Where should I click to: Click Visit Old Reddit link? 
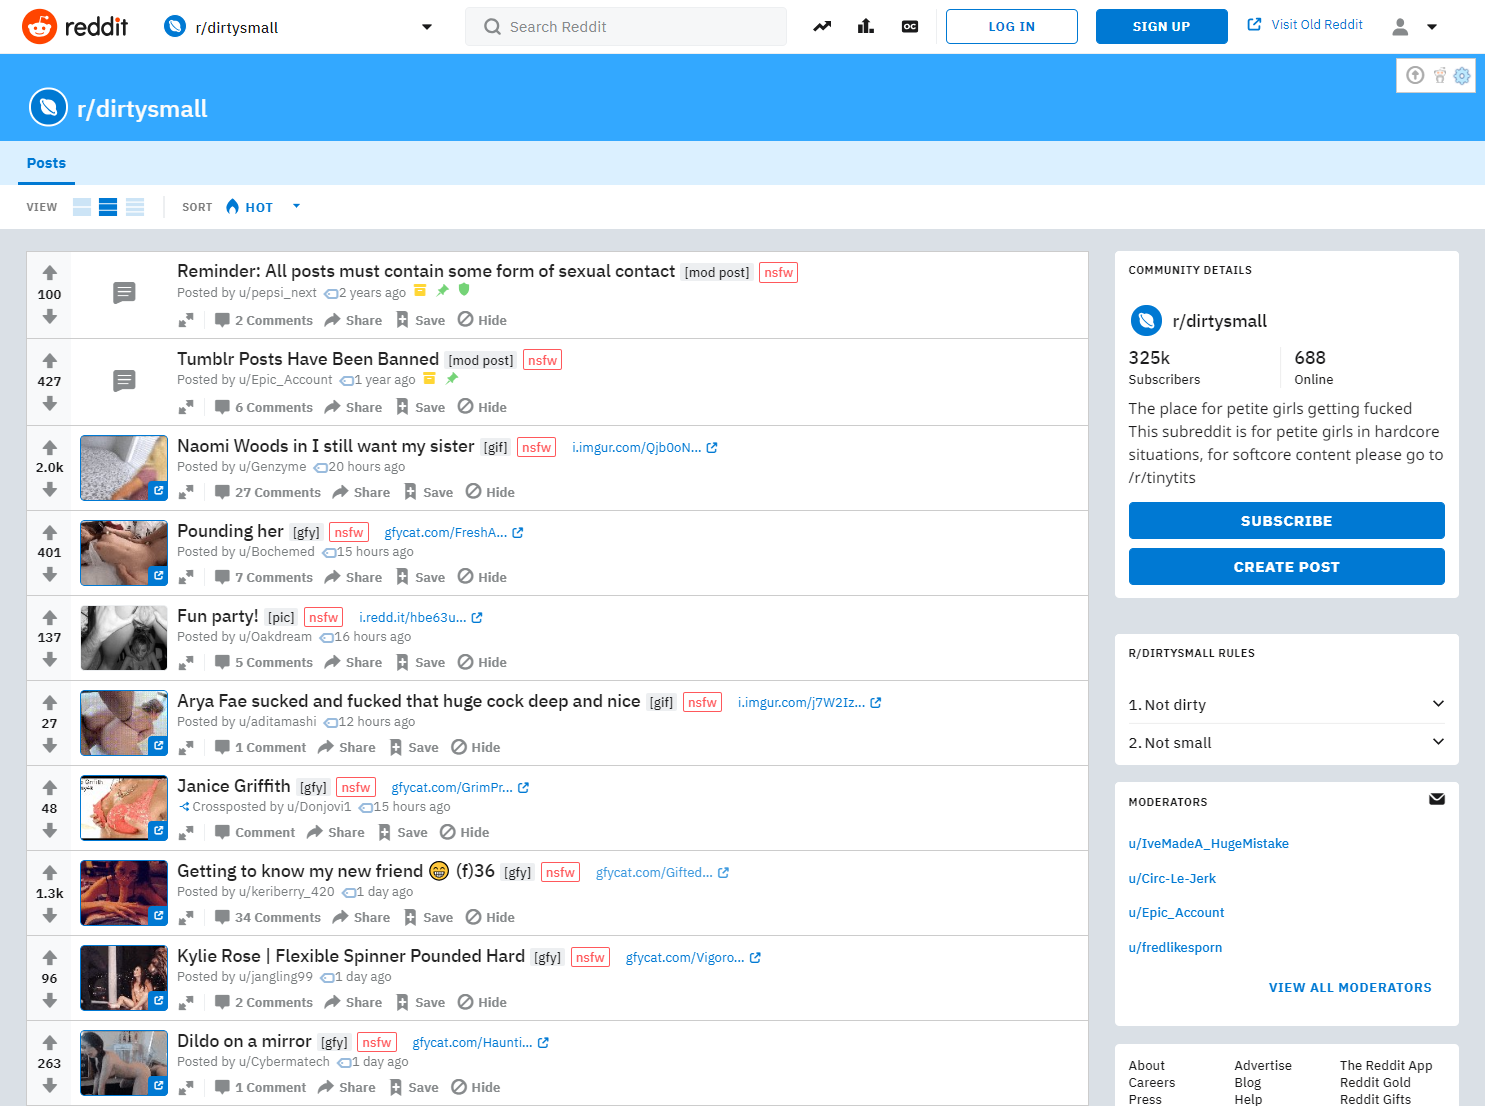(1317, 25)
